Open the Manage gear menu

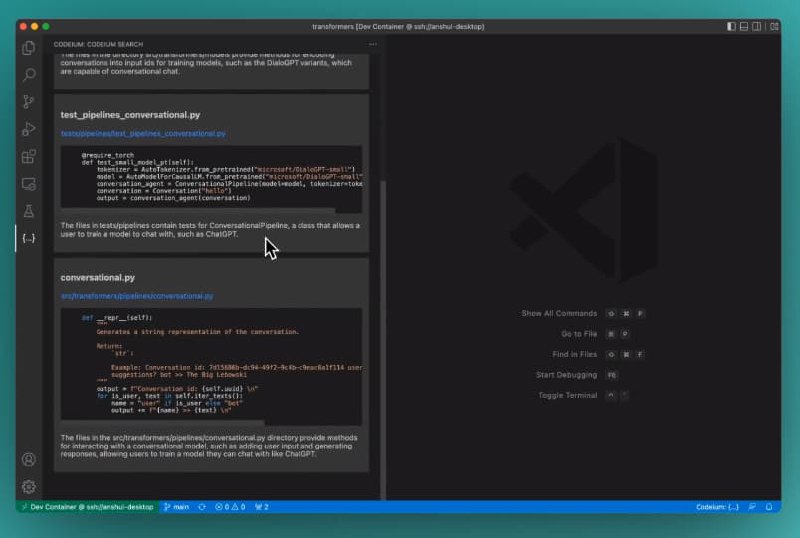(x=29, y=486)
